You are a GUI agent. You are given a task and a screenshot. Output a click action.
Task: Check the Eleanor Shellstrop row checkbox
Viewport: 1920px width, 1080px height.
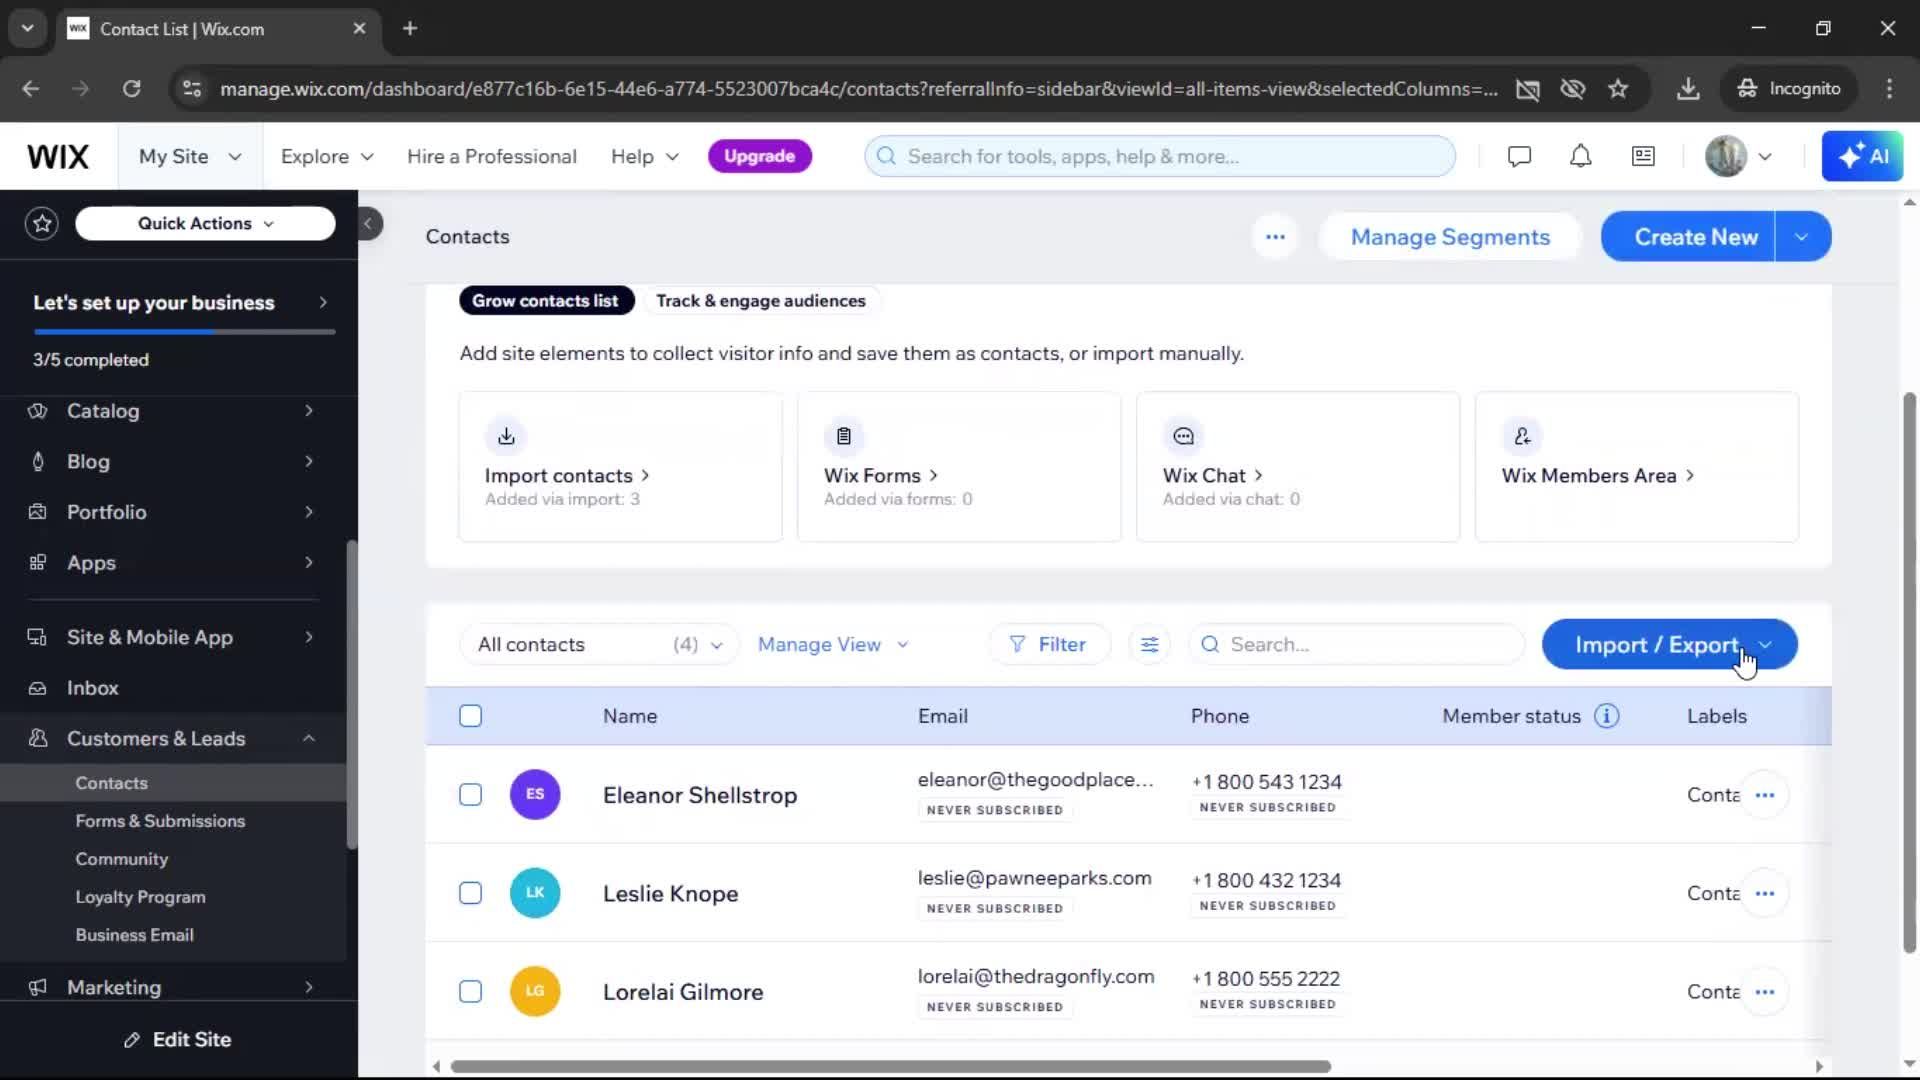[x=470, y=795]
